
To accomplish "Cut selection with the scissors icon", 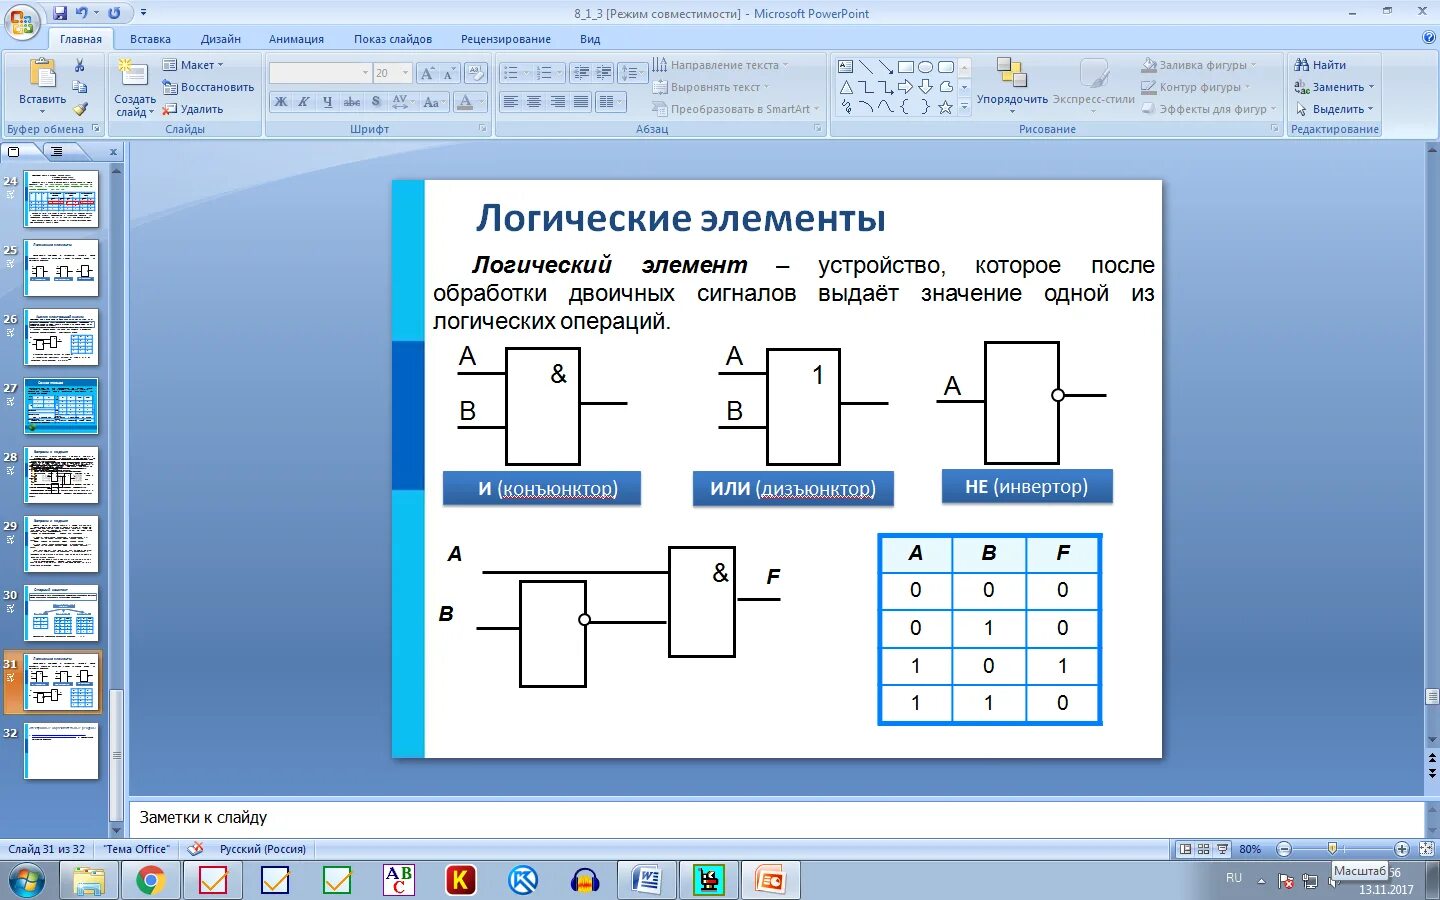I will pos(80,65).
